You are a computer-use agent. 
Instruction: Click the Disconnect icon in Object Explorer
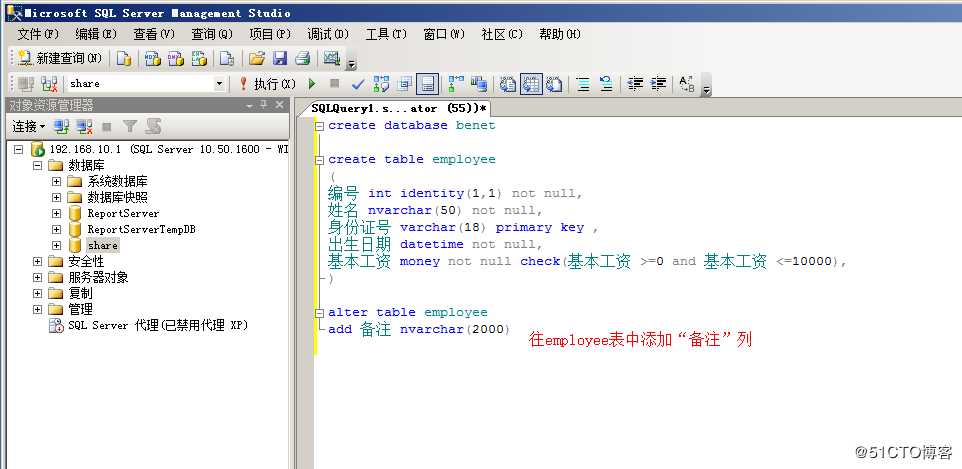pos(85,126)
